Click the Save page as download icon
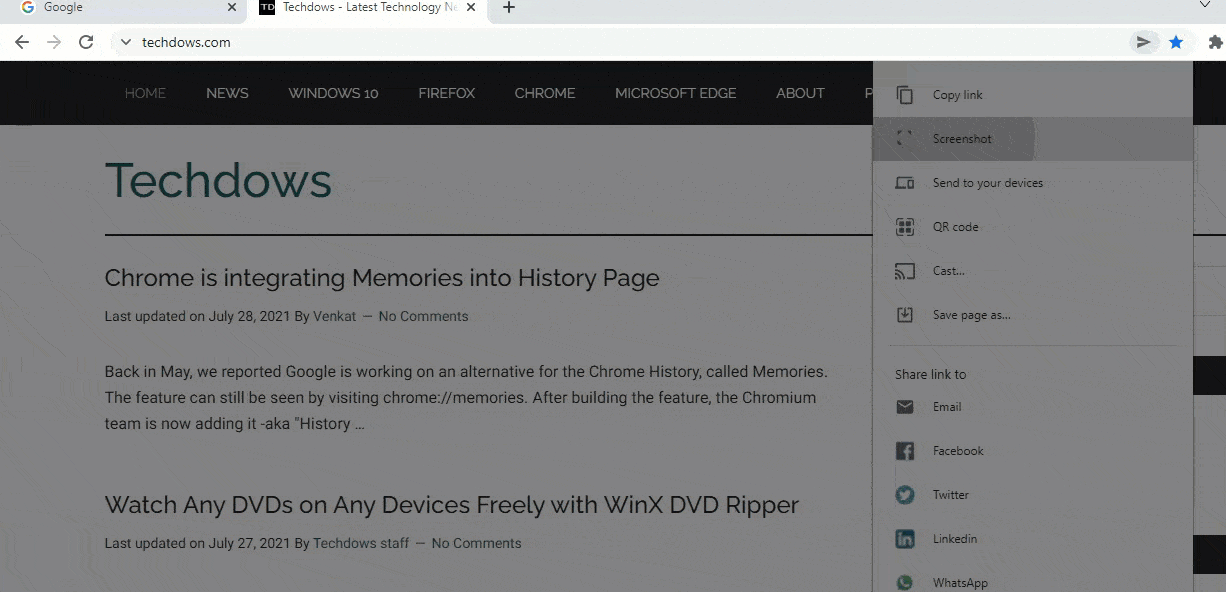Image resolution: width=1226 pixels, height=592 pixels. pos(905,315)
